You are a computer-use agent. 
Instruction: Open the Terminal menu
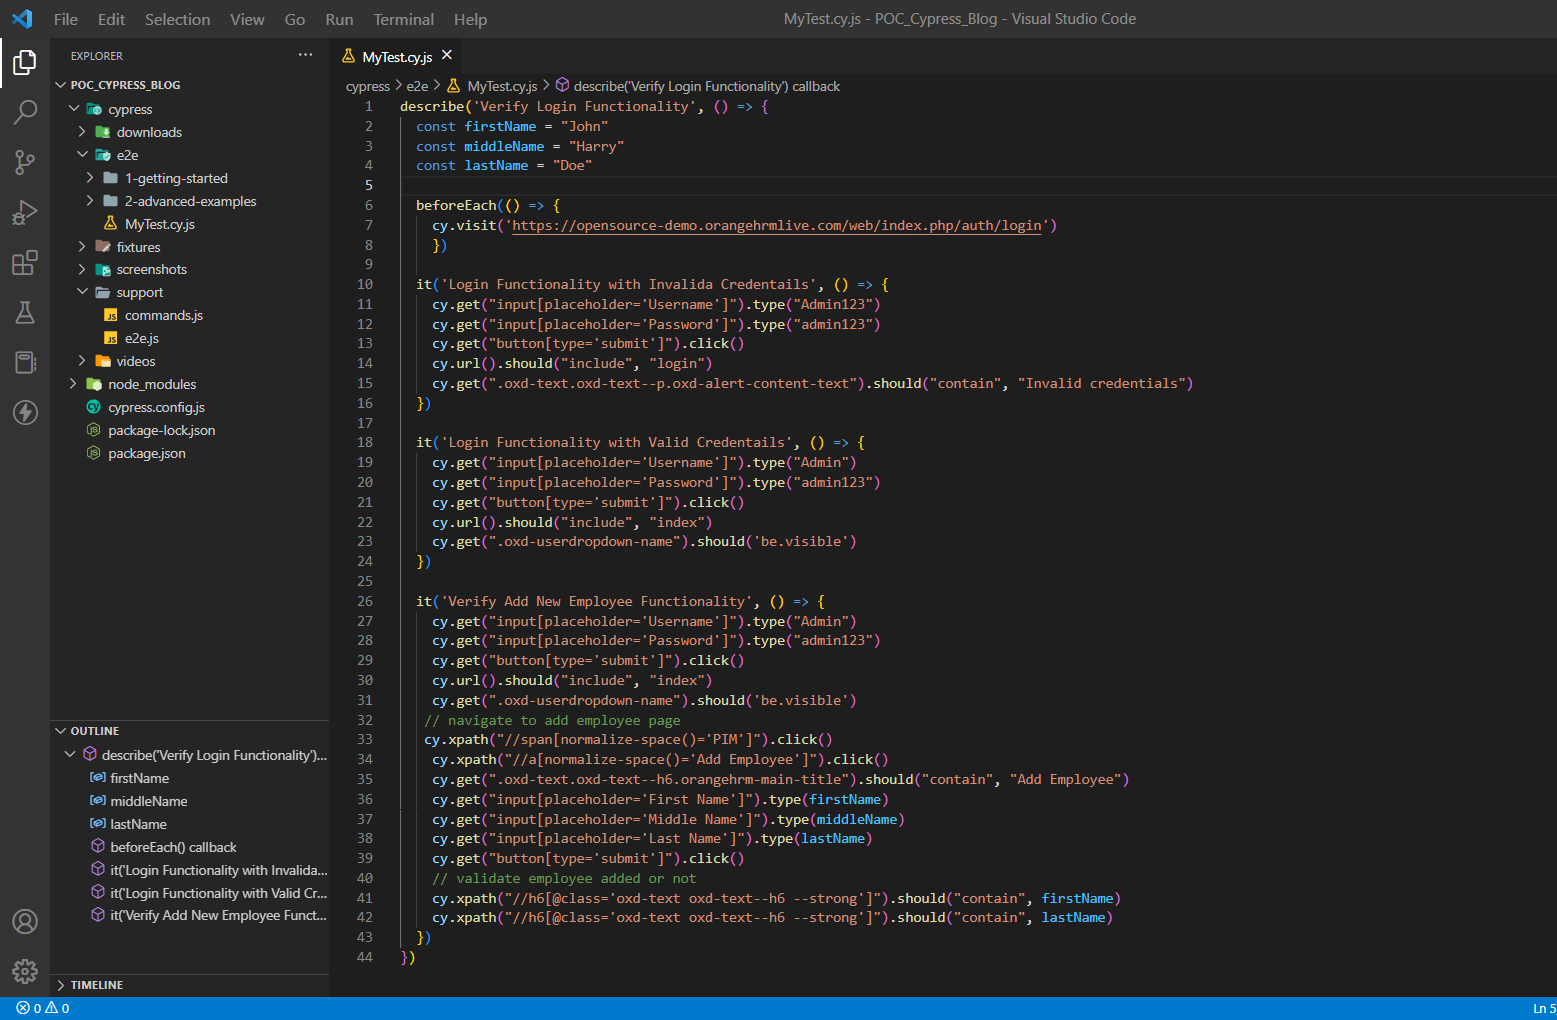[x=404, y=19]
